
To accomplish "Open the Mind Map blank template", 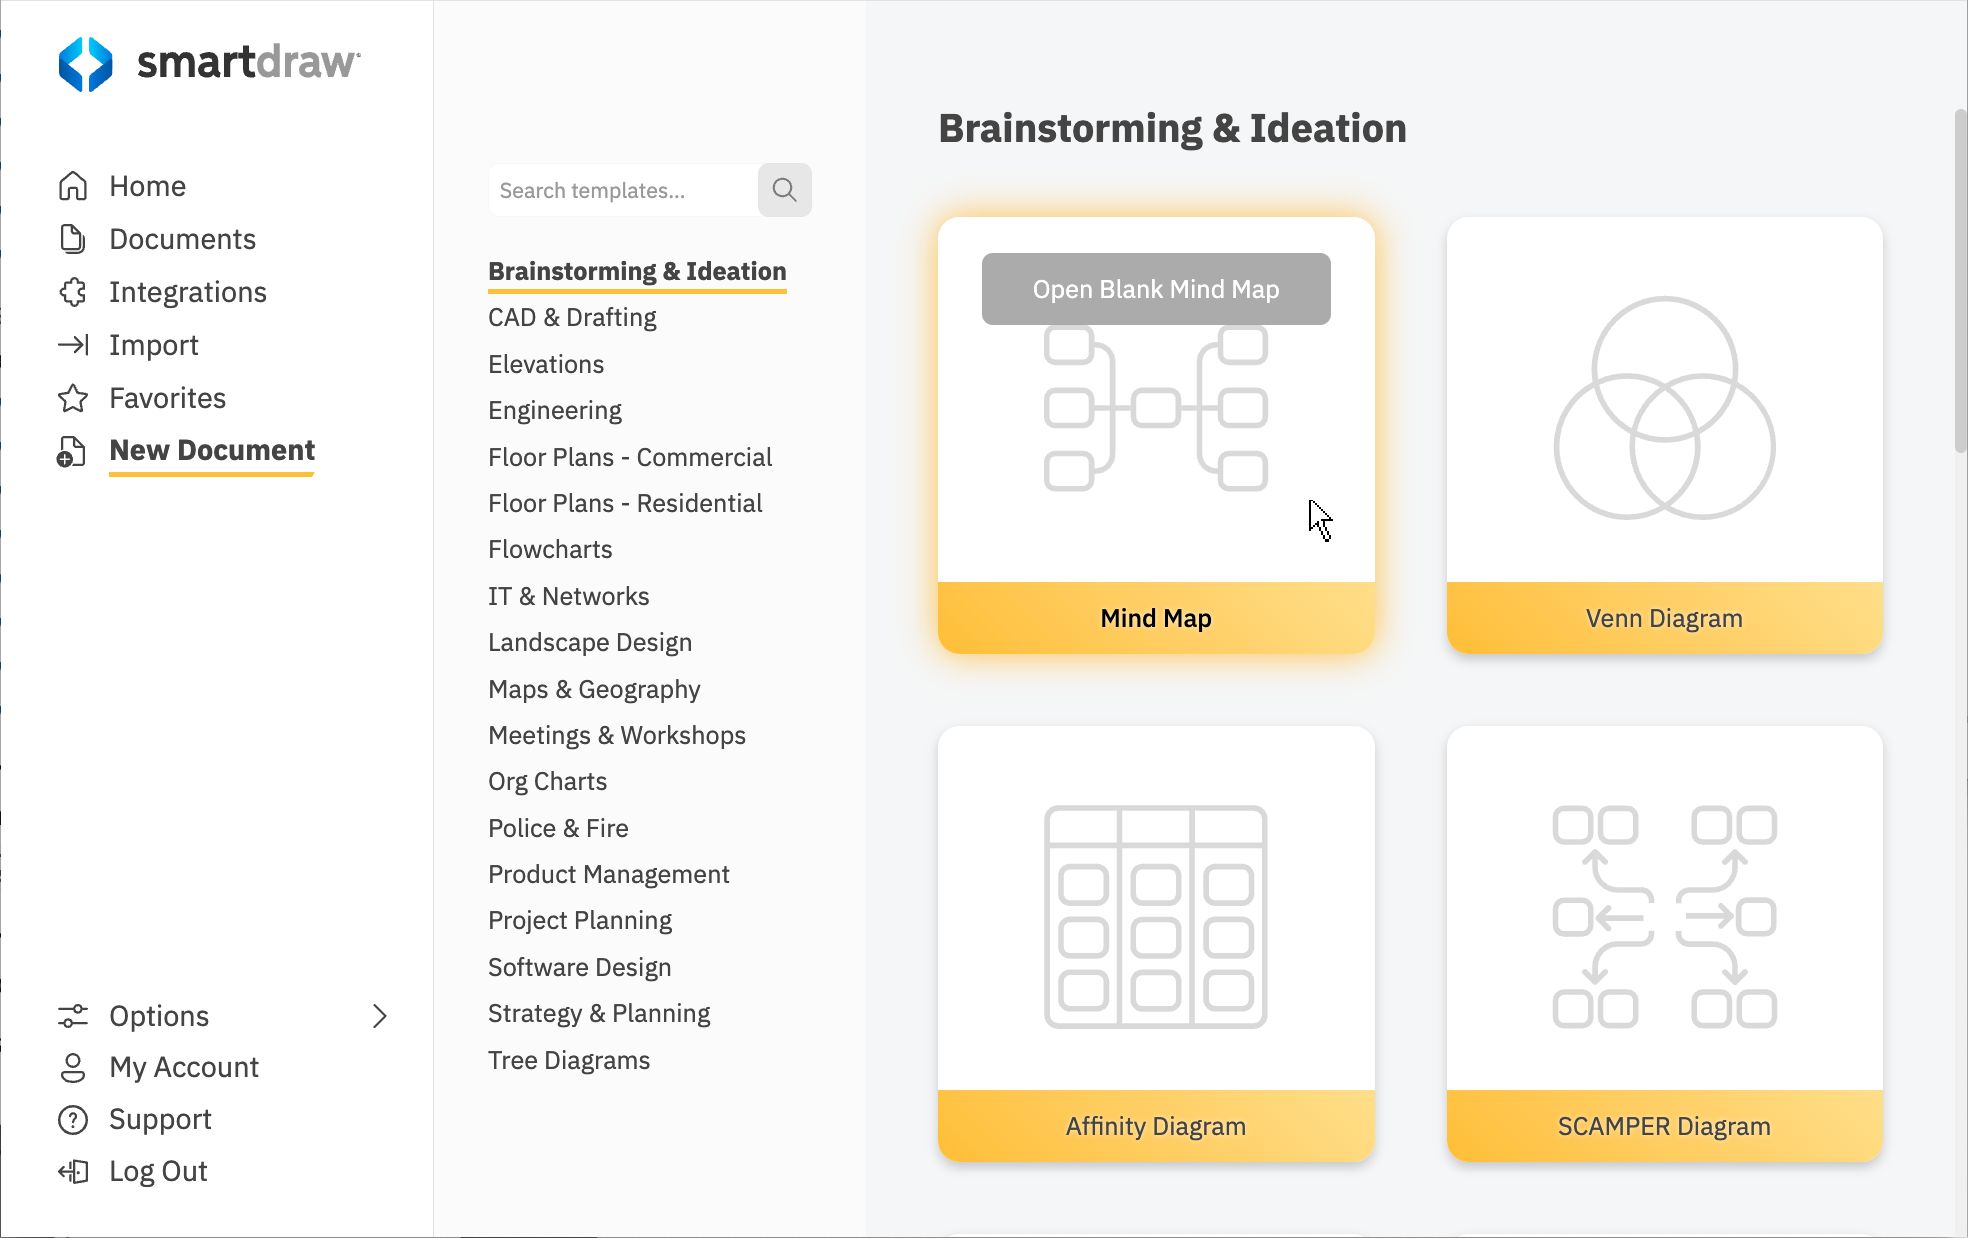I will click(x=1155, y=288).
